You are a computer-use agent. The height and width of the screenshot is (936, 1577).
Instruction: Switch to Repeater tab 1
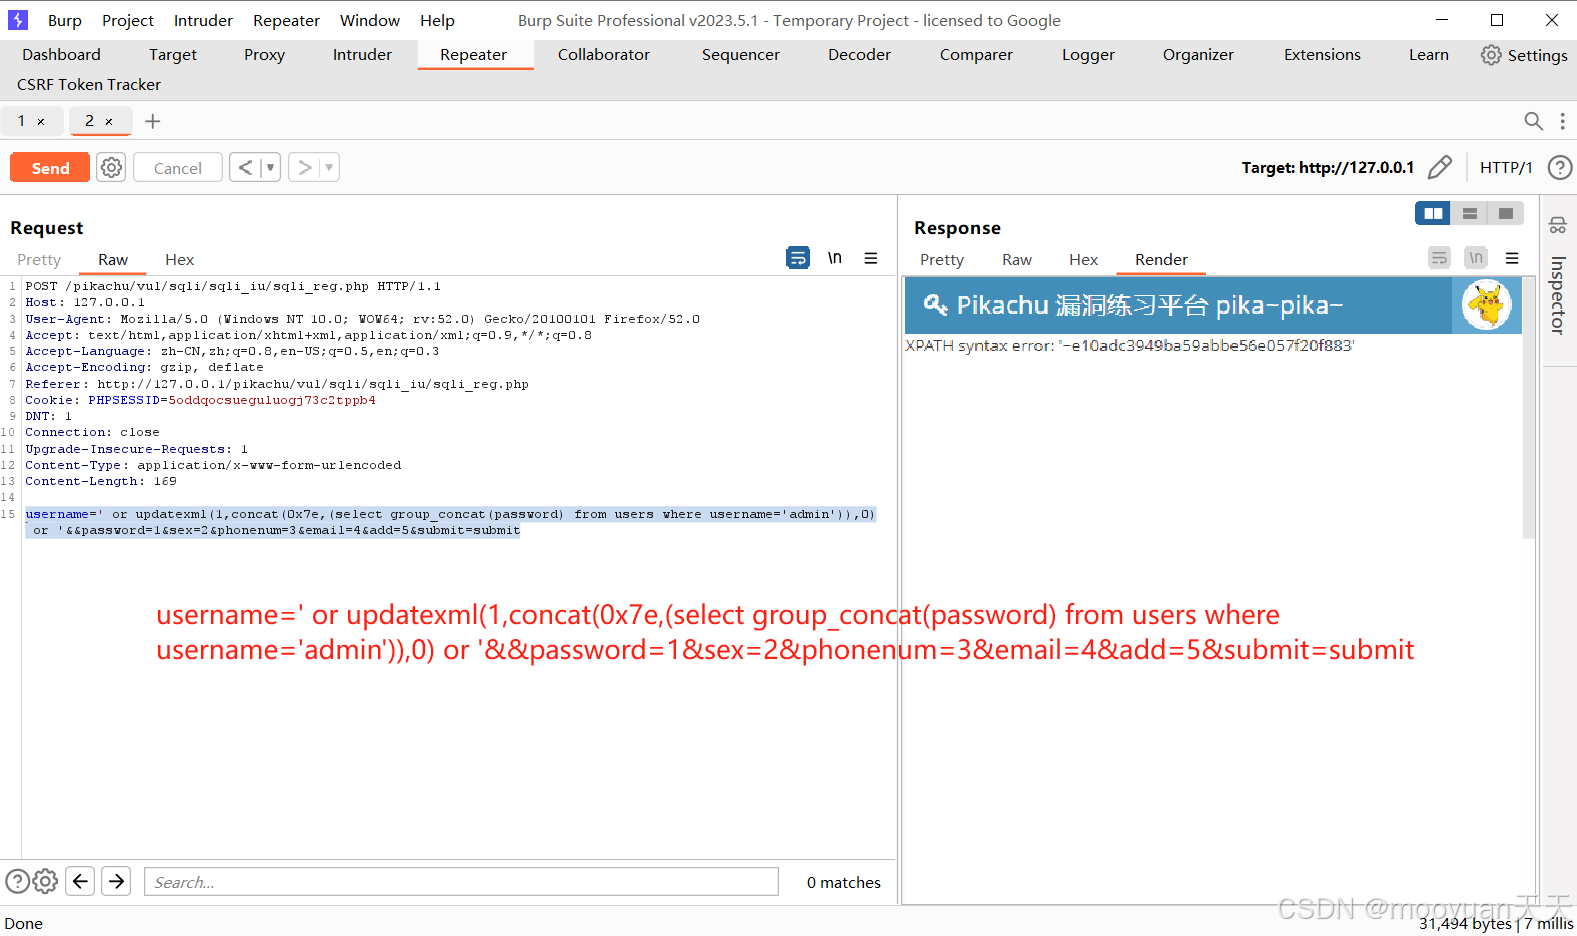pos(21,121)
